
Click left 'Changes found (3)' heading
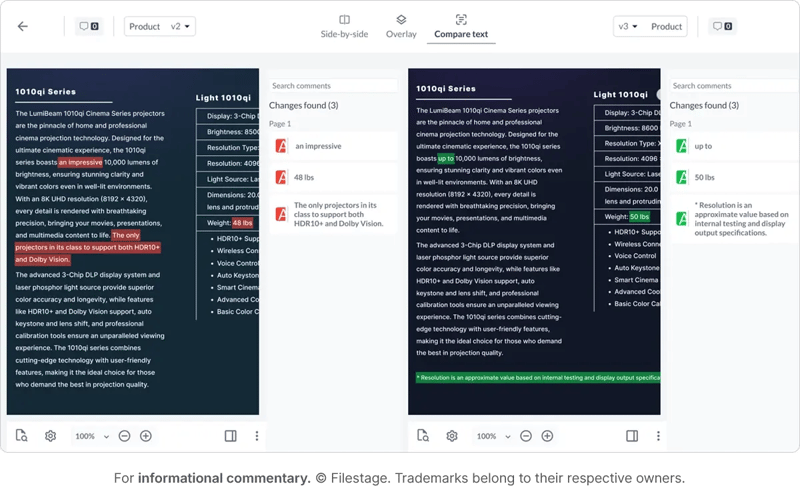304,106
